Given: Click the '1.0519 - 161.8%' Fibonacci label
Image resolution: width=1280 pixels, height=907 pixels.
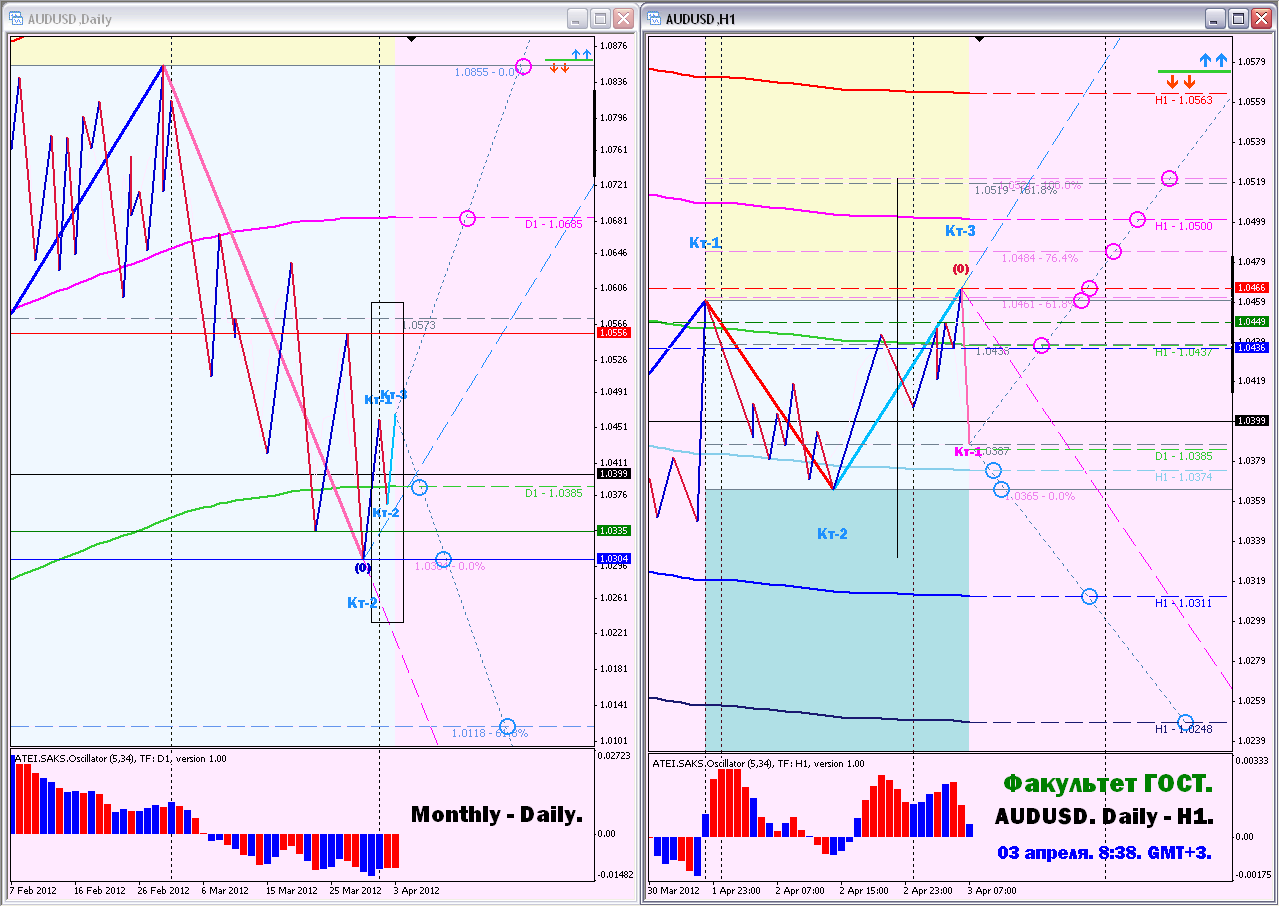Looking at the screenshot, I should coord(1016,190).
